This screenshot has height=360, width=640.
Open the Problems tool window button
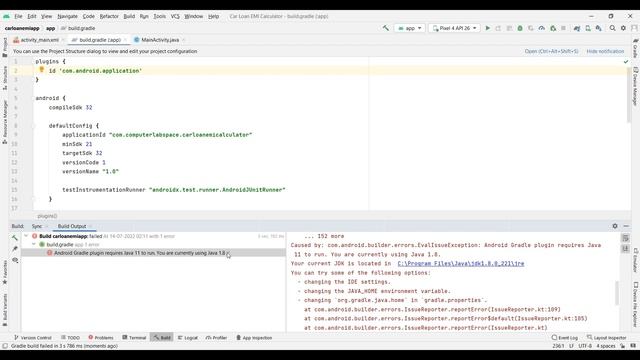coord(101,338)
